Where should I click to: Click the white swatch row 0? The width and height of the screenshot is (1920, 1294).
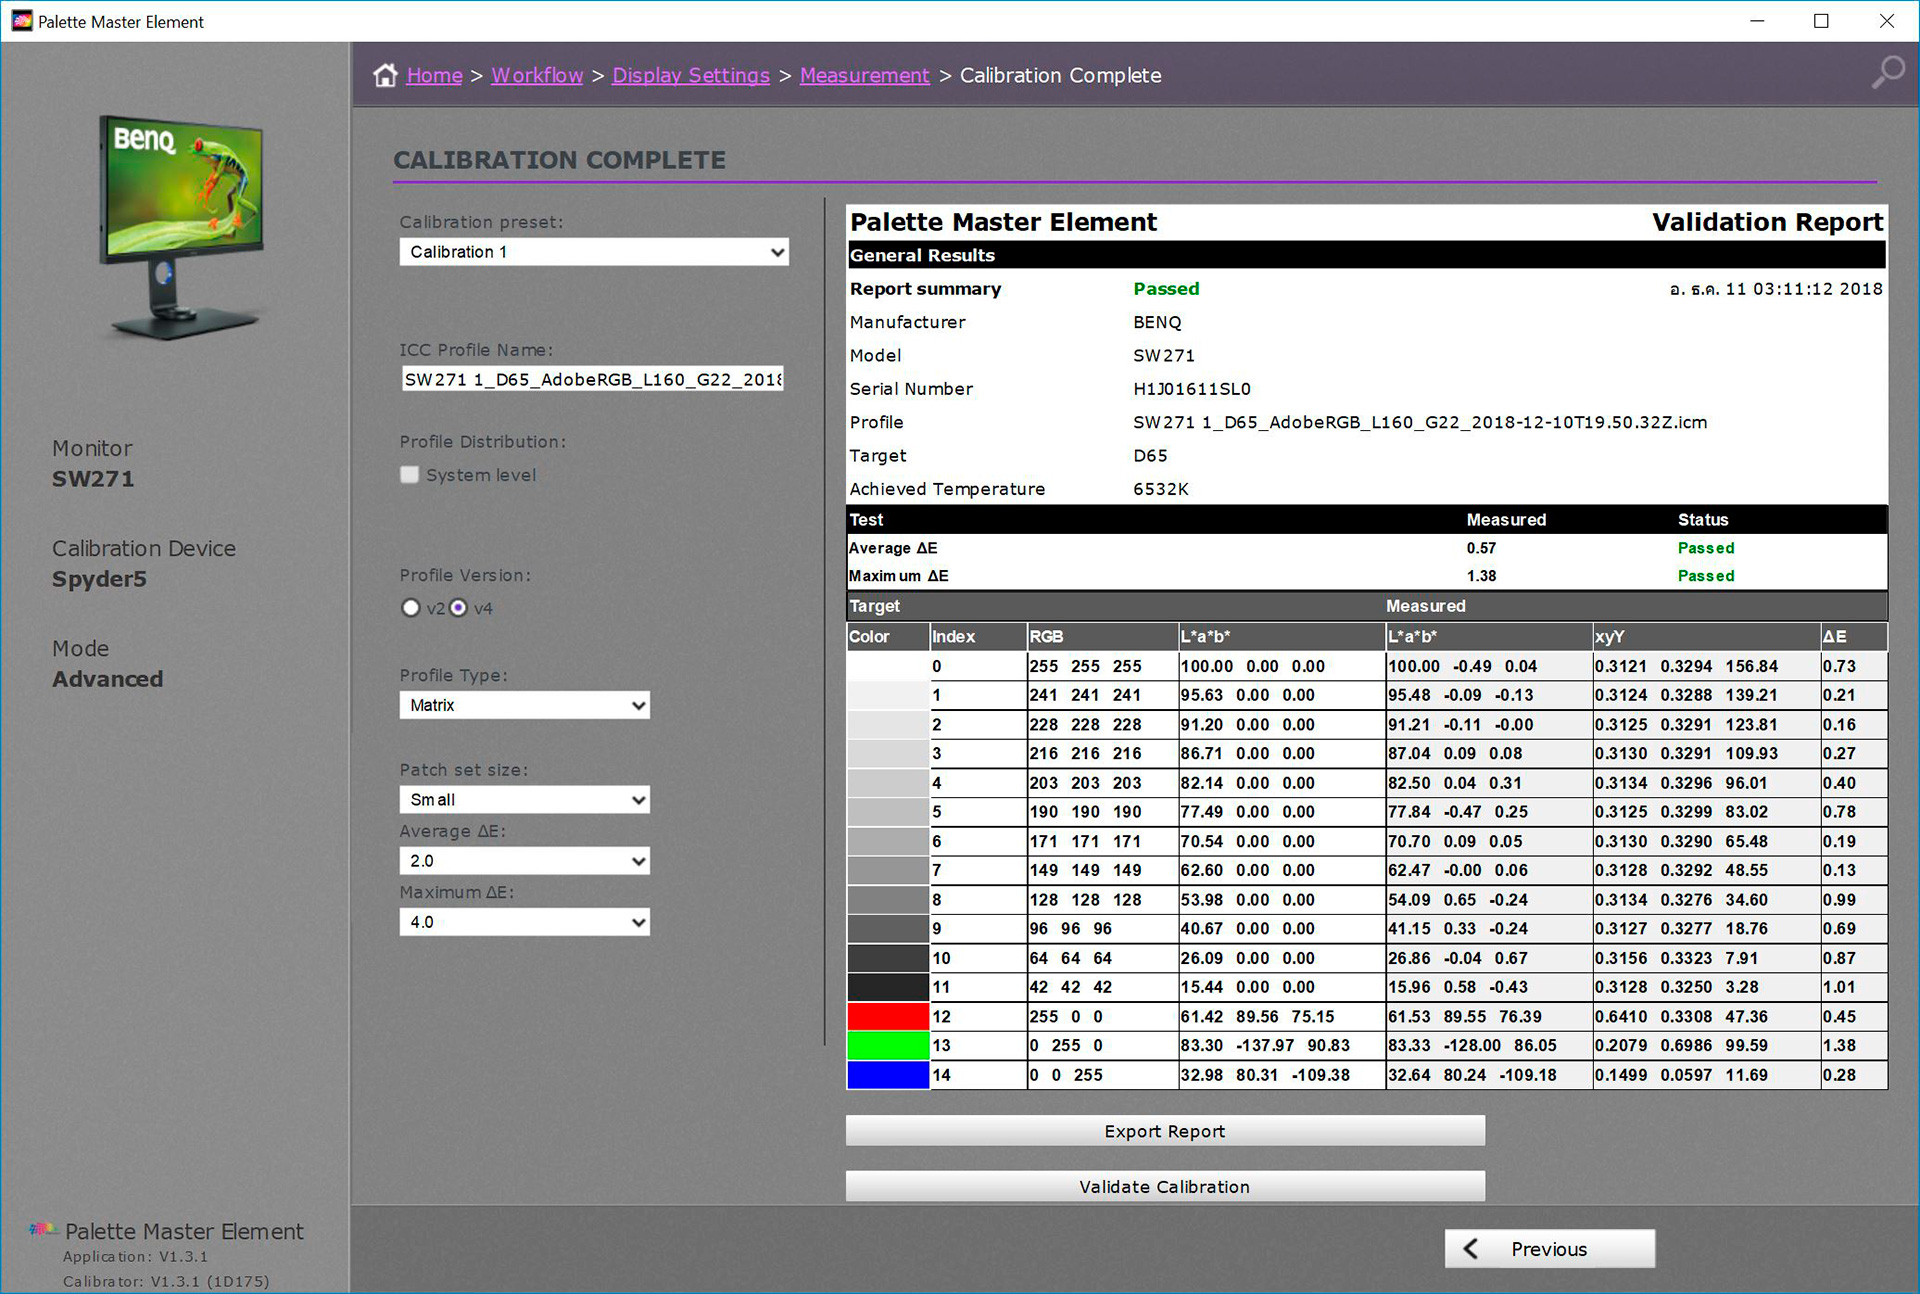click(888, 667)
